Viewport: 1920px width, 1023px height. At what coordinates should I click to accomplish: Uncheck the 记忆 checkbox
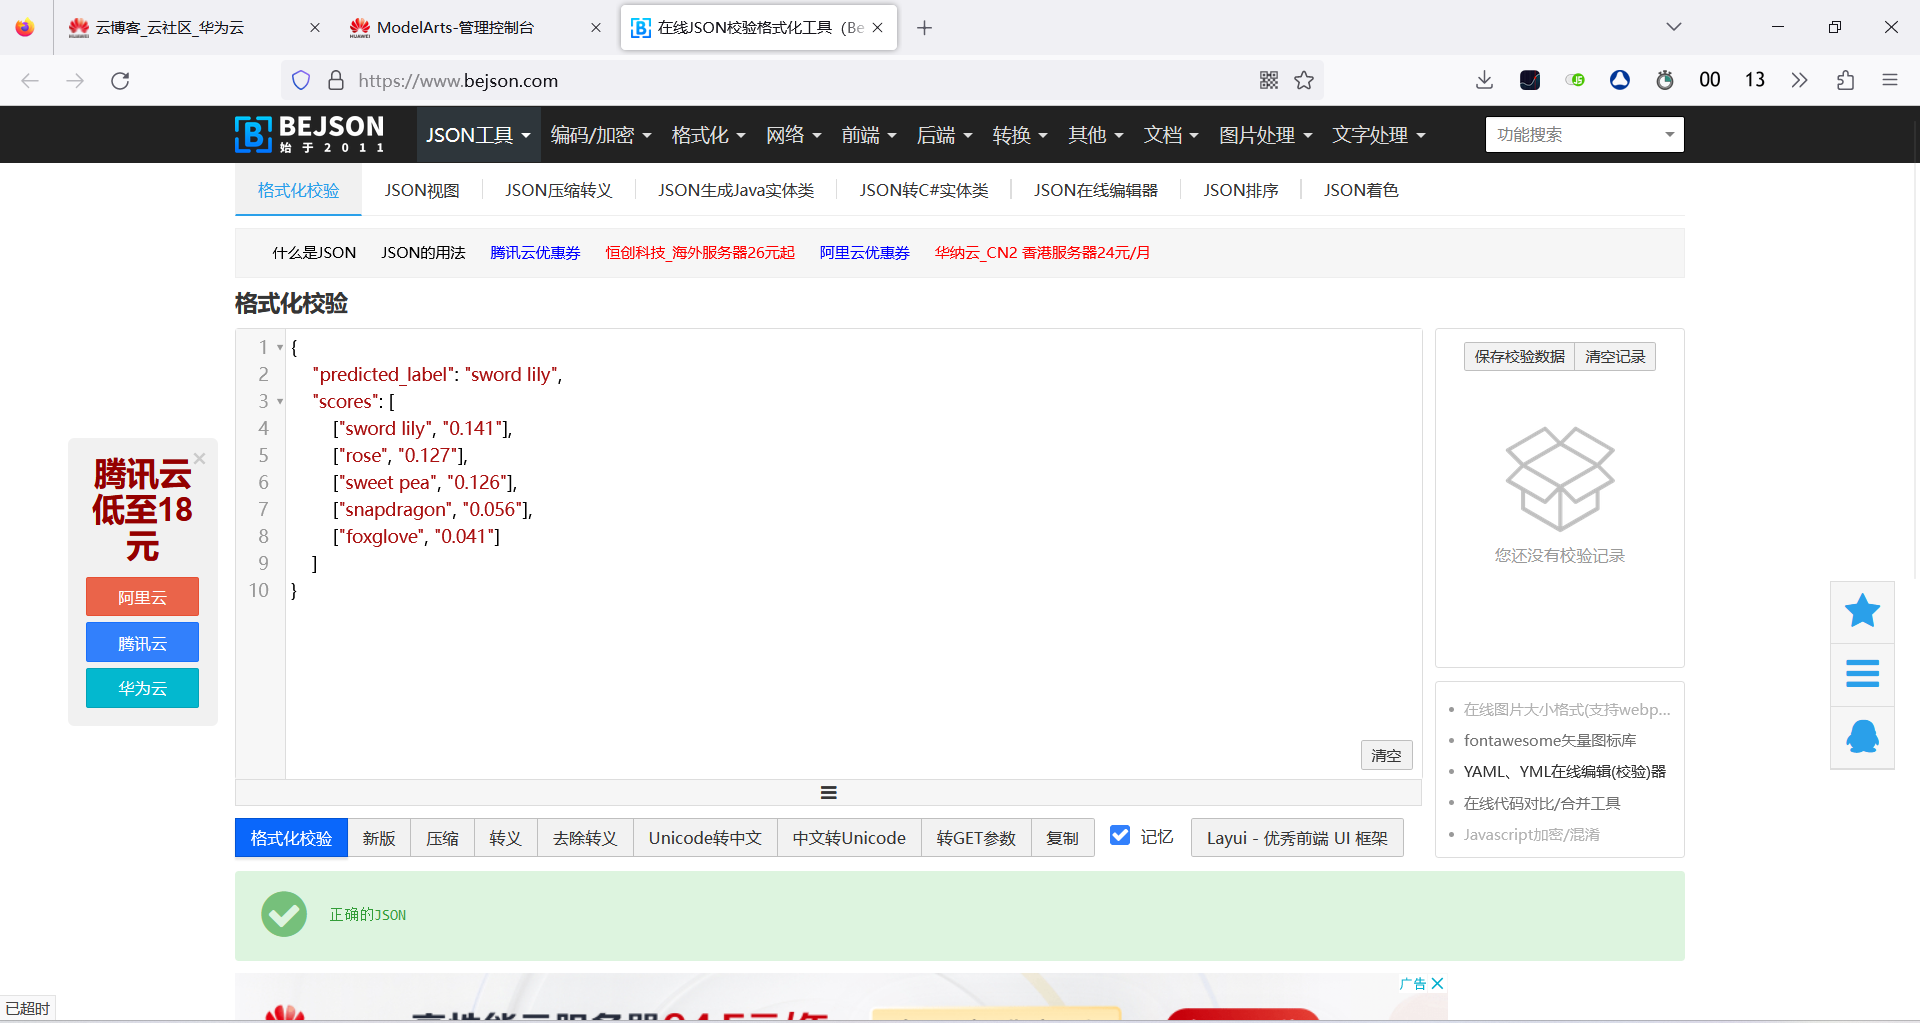[x=1120, y=835]
